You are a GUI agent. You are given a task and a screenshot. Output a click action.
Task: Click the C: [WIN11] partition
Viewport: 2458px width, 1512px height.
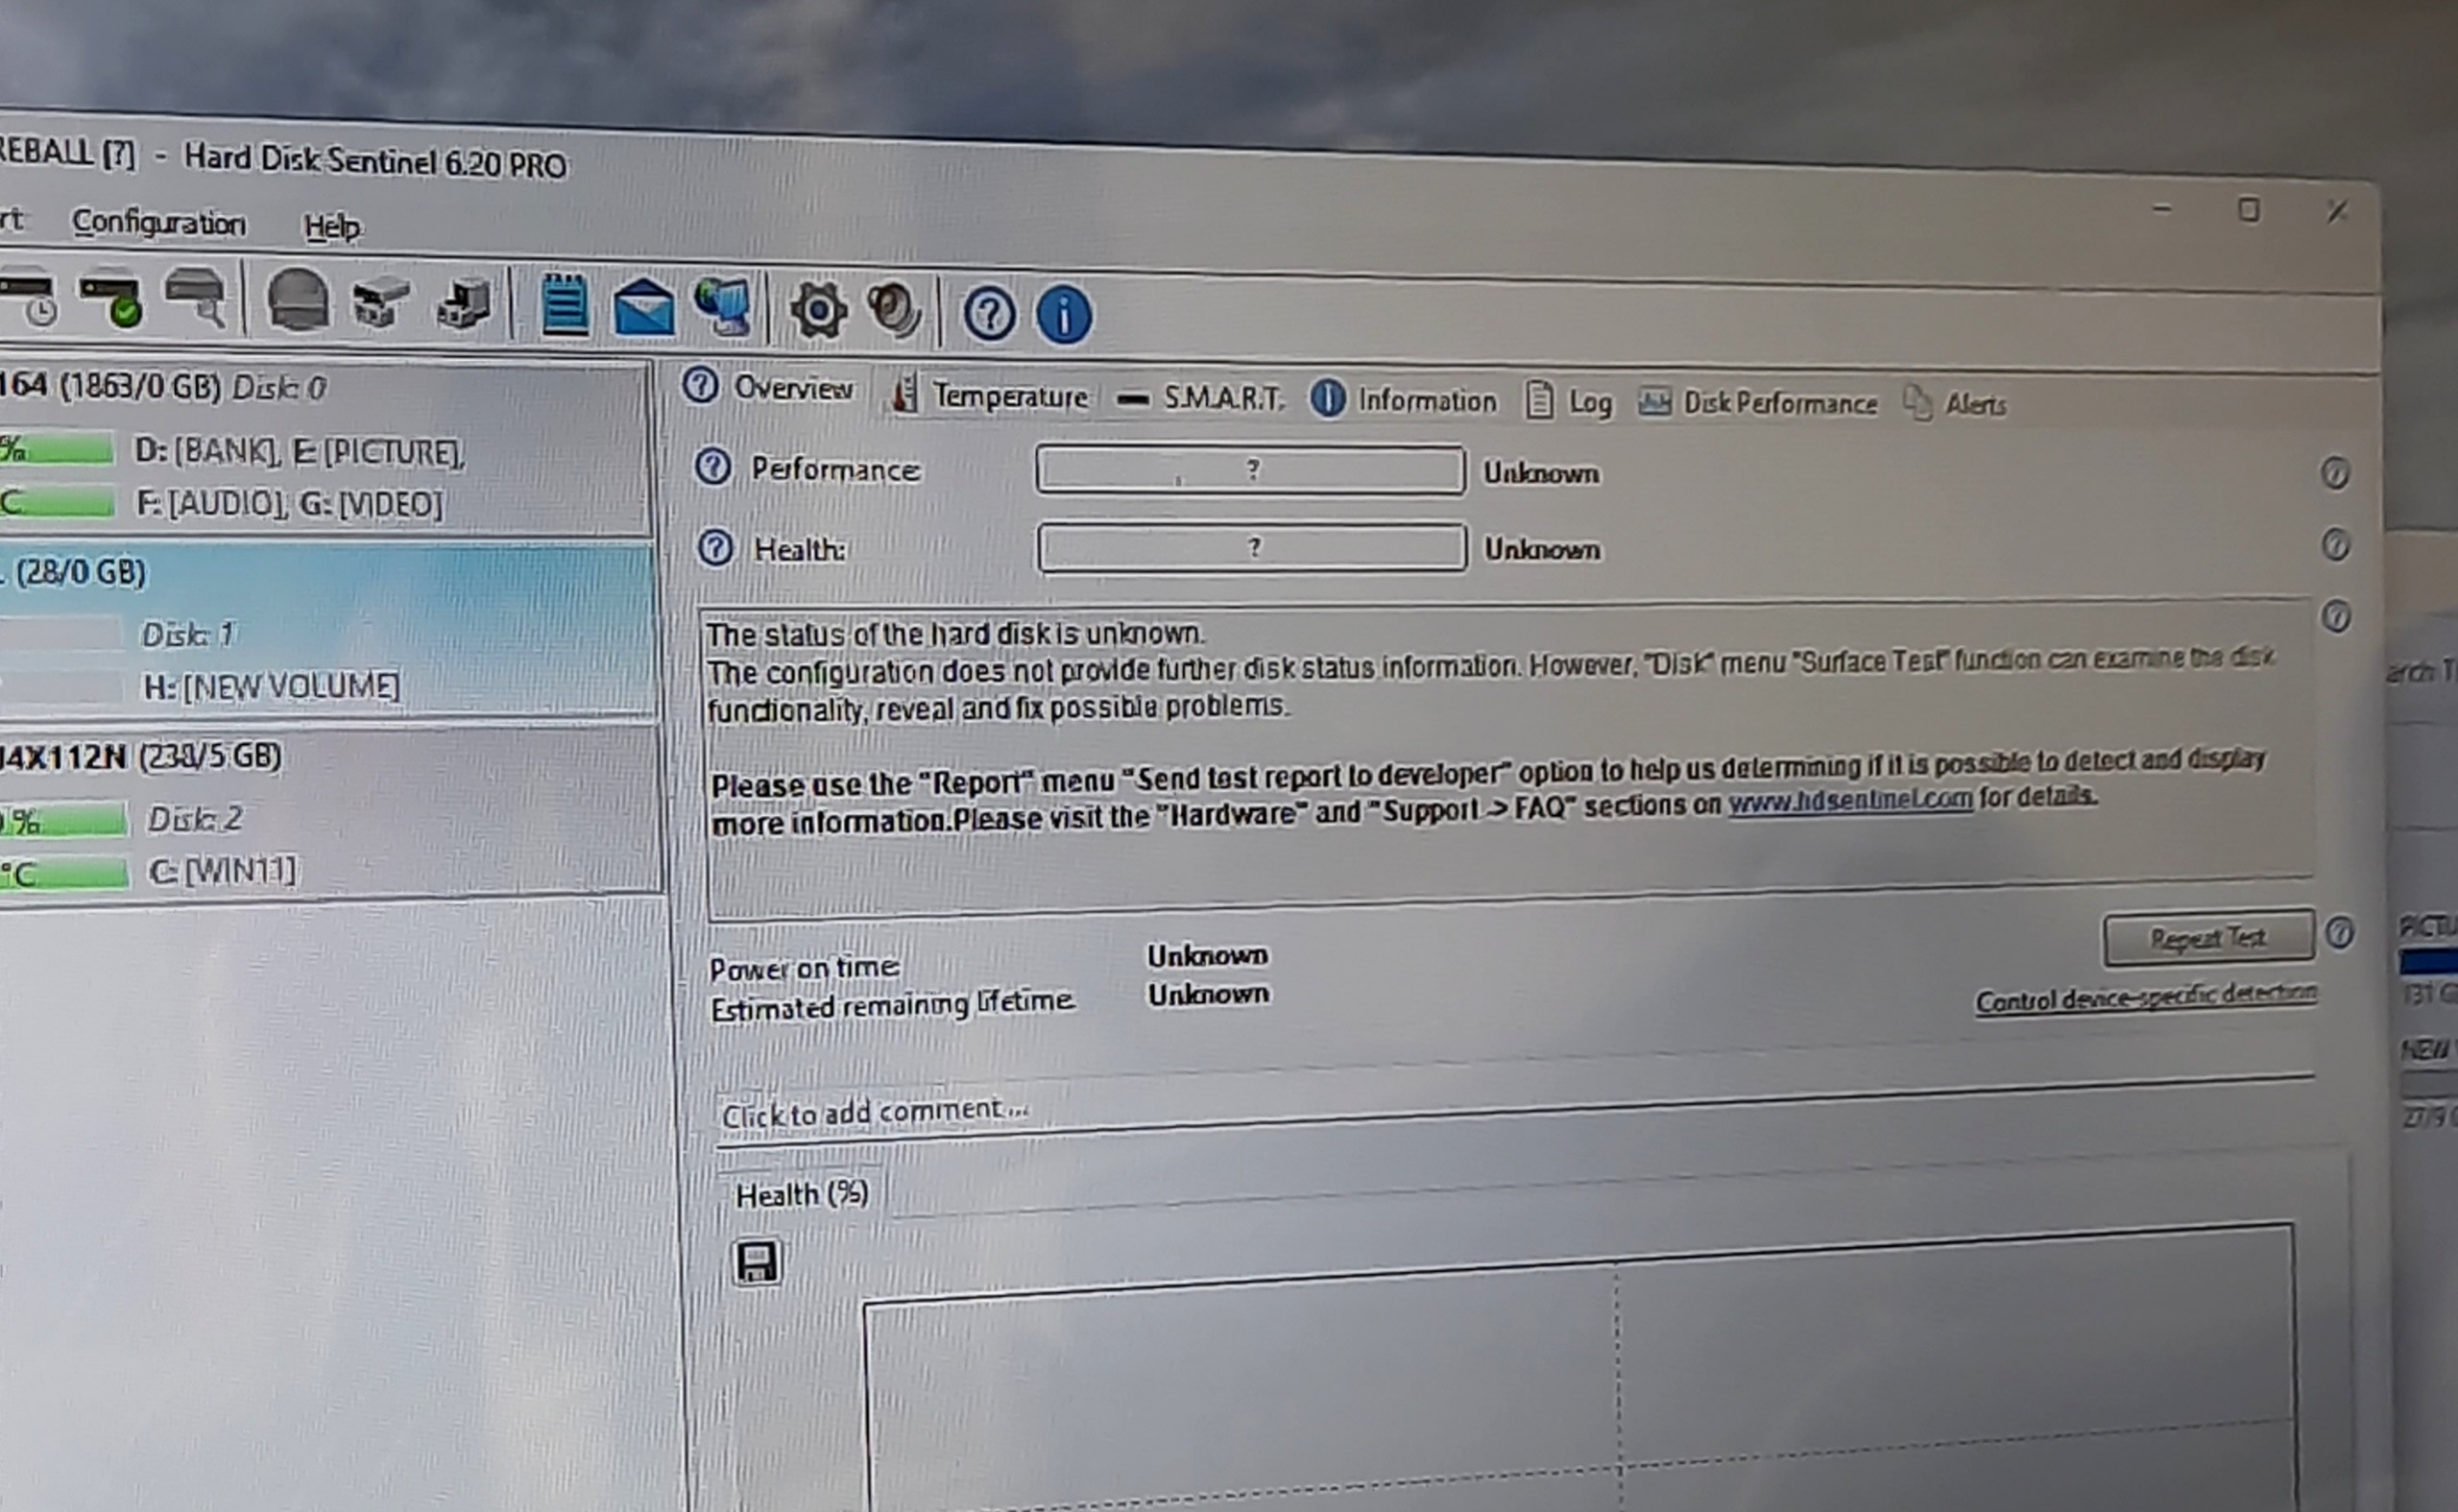click(x=222, y=871)
